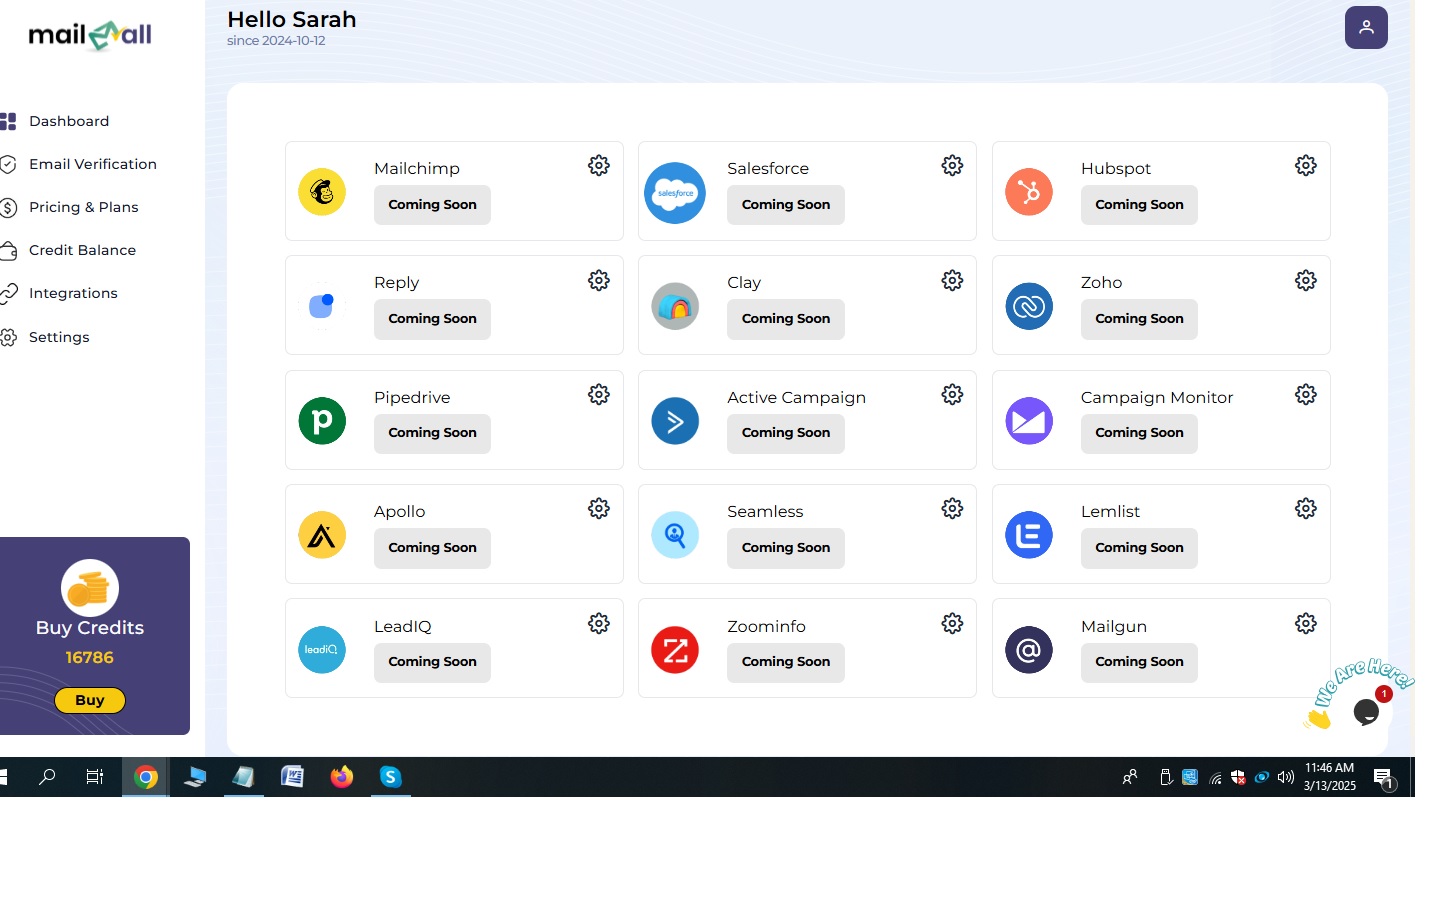This screenshot has width=1440, height=900.
Task: Open the taskbar clock and date
Action: pos(1330,777)
